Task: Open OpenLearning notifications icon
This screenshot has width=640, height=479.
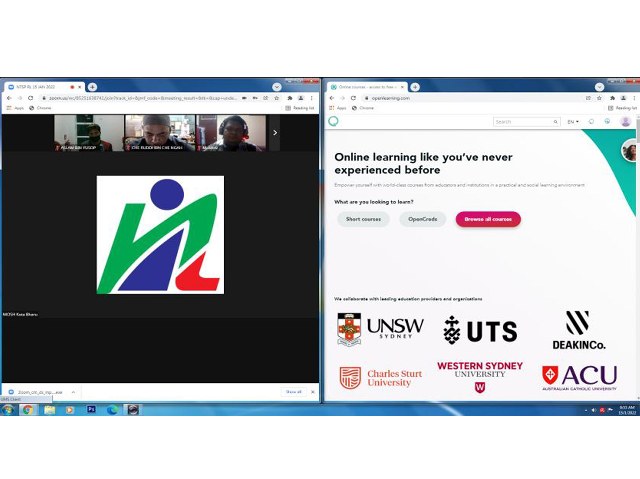Action: [x=607, y=121]
